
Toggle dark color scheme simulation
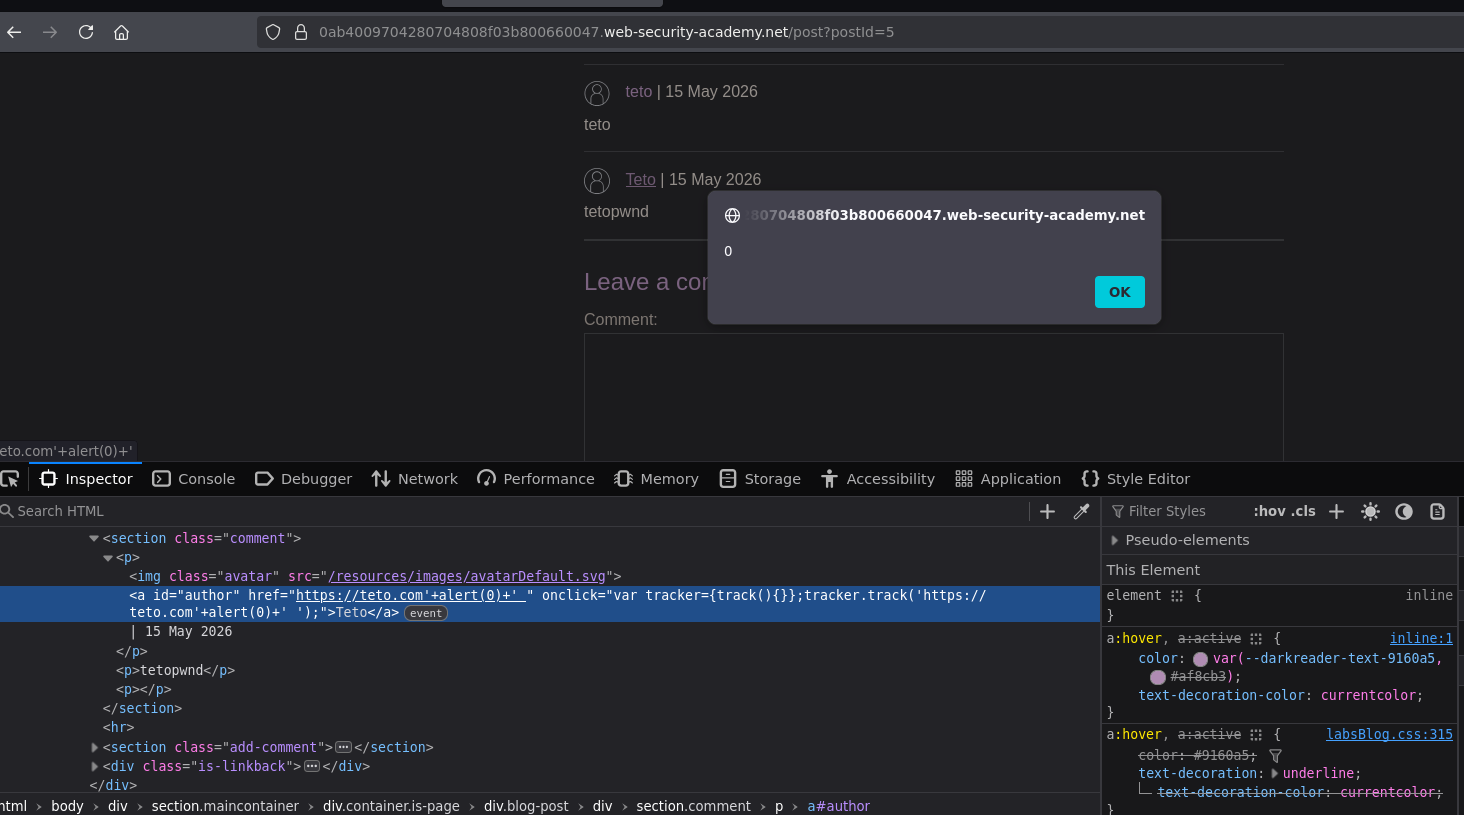pyautogui.click(x=1404, y=511)
